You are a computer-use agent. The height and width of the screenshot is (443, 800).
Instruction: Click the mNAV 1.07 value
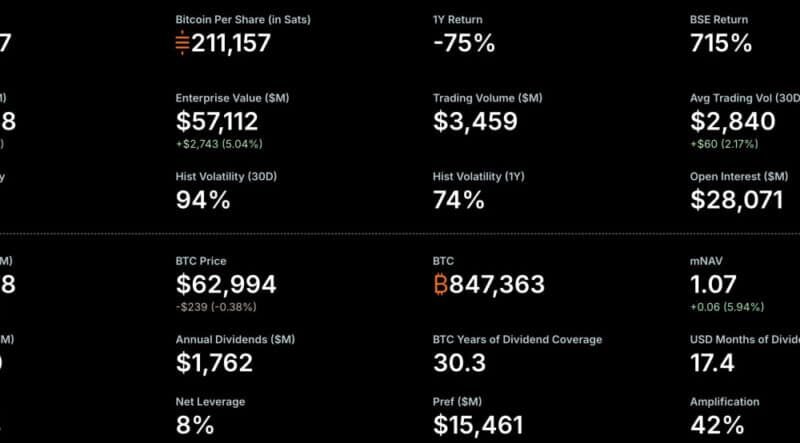pos(713,284)
